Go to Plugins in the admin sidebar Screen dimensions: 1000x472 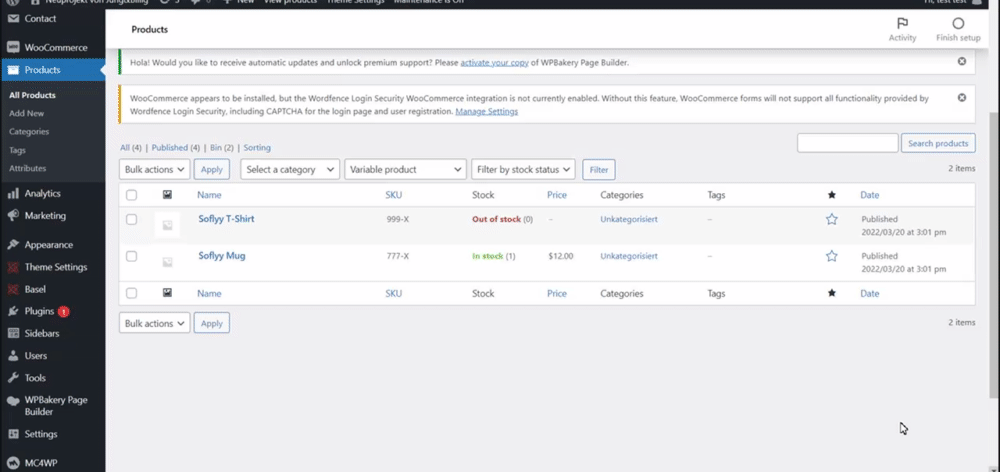click(x=39, y=311)
